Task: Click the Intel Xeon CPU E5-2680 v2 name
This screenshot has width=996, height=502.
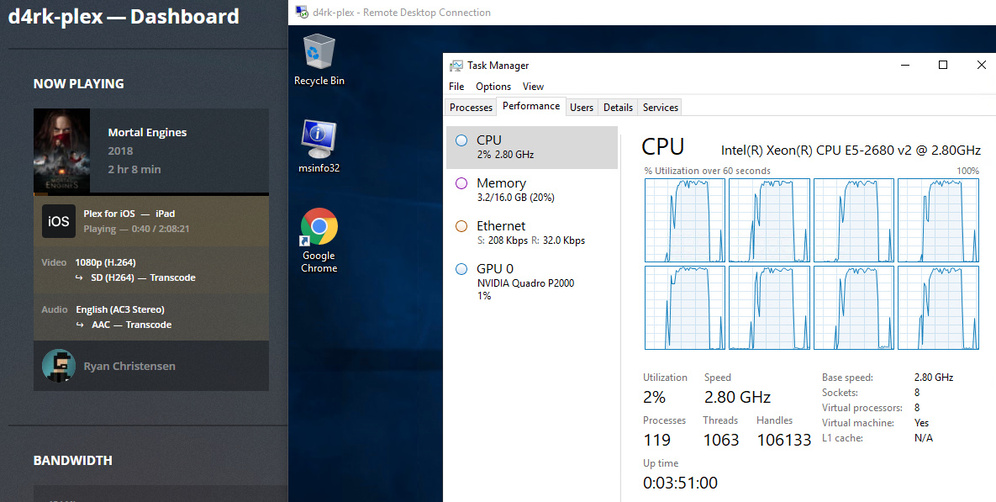Action: coord(851,151)
